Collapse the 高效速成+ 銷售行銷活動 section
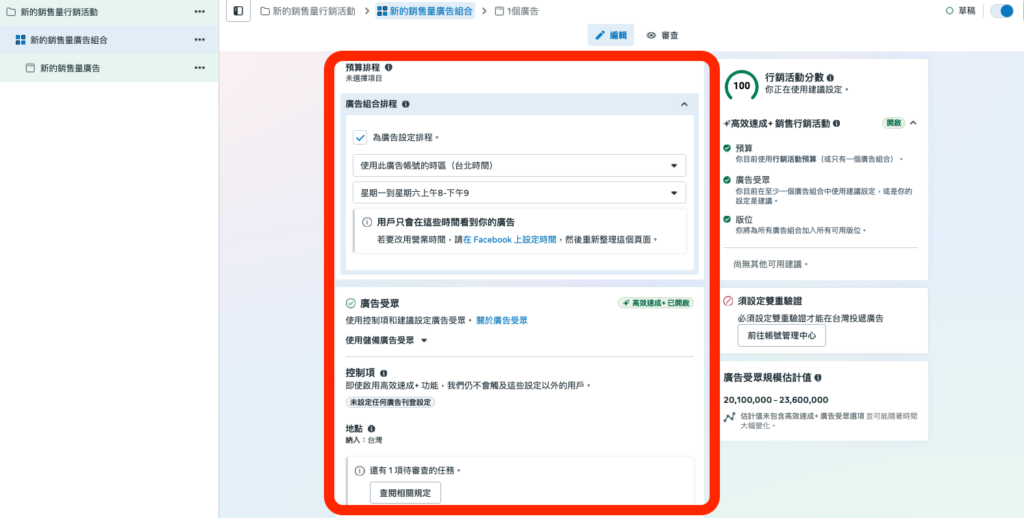 point(913,123)
